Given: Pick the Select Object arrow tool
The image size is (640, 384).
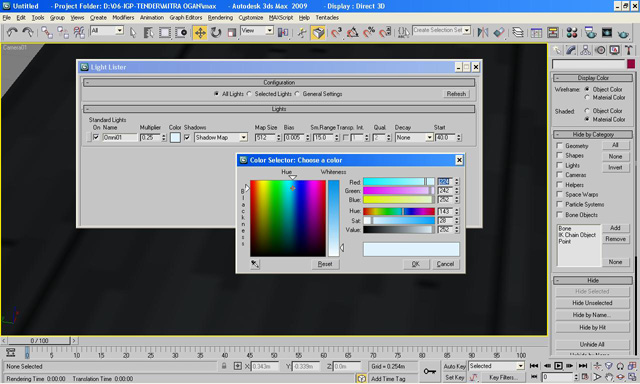Looking at the screenshot, I should 133,32.
